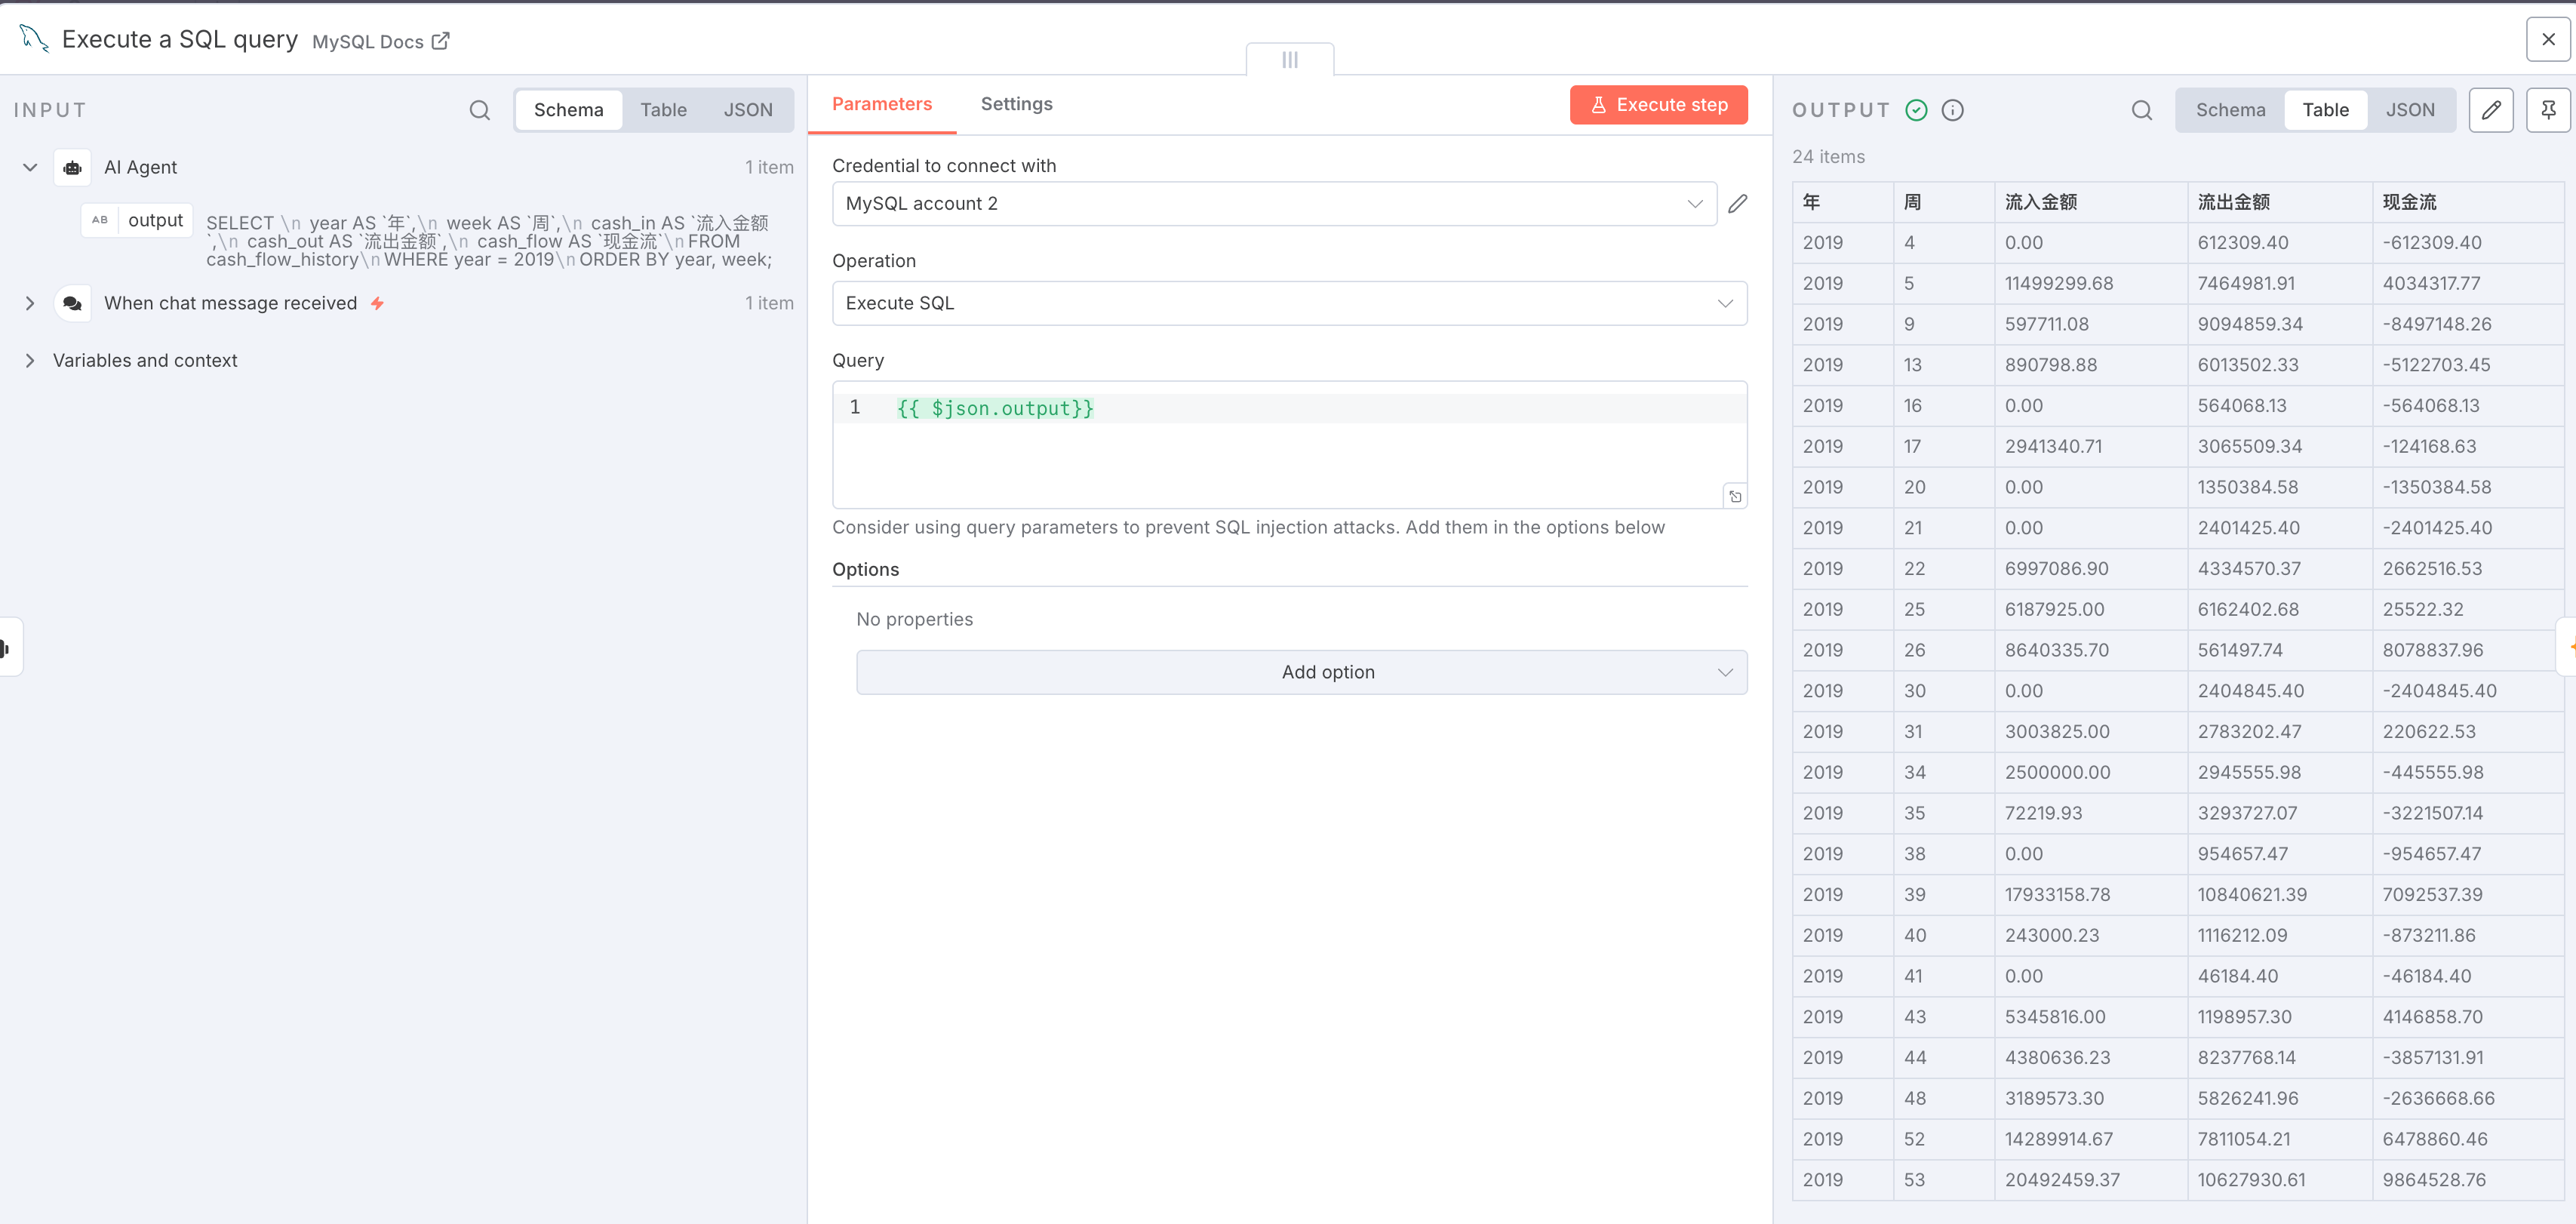The height and width of the screenshot is (1224, 2576).
Task: Click the AI Agent robot icon
Action: point(73,168)
